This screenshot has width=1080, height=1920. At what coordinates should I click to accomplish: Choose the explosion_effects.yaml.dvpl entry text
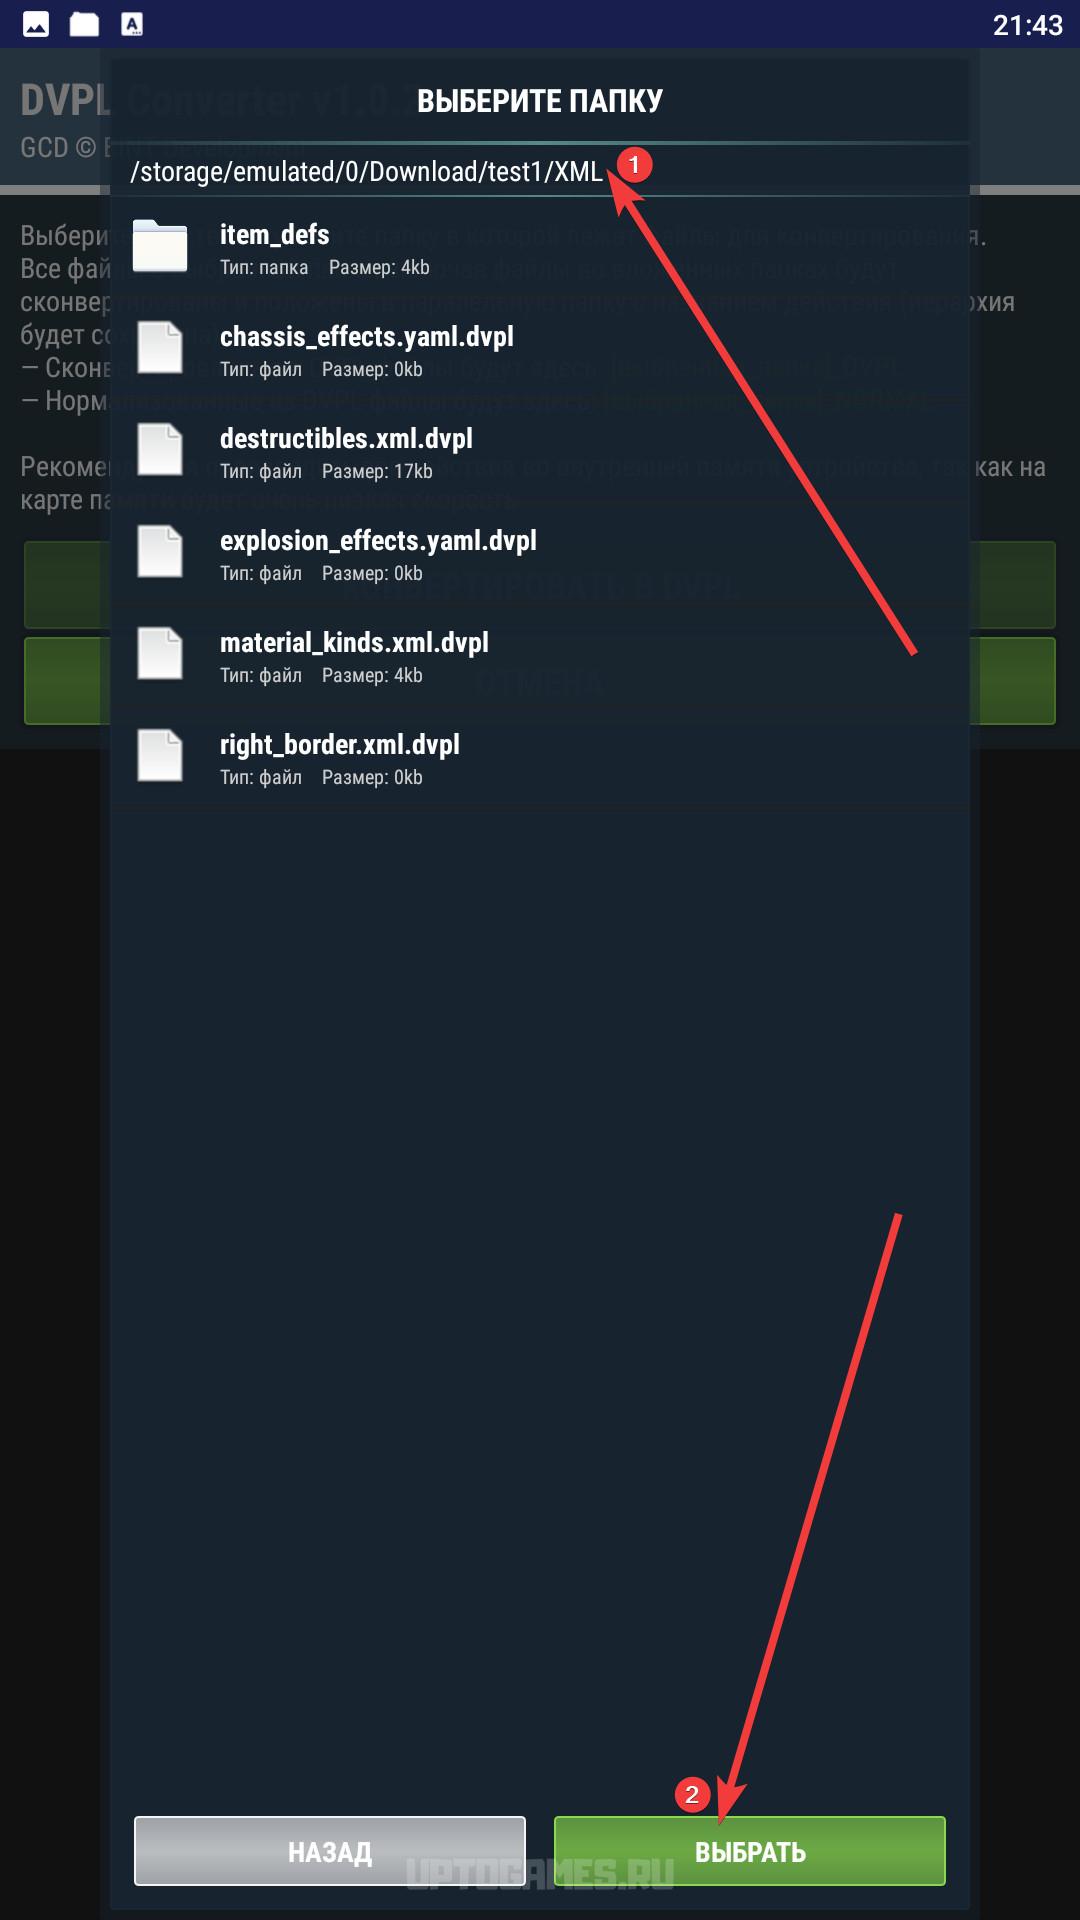pyautogui.click(x=378, y=540)
